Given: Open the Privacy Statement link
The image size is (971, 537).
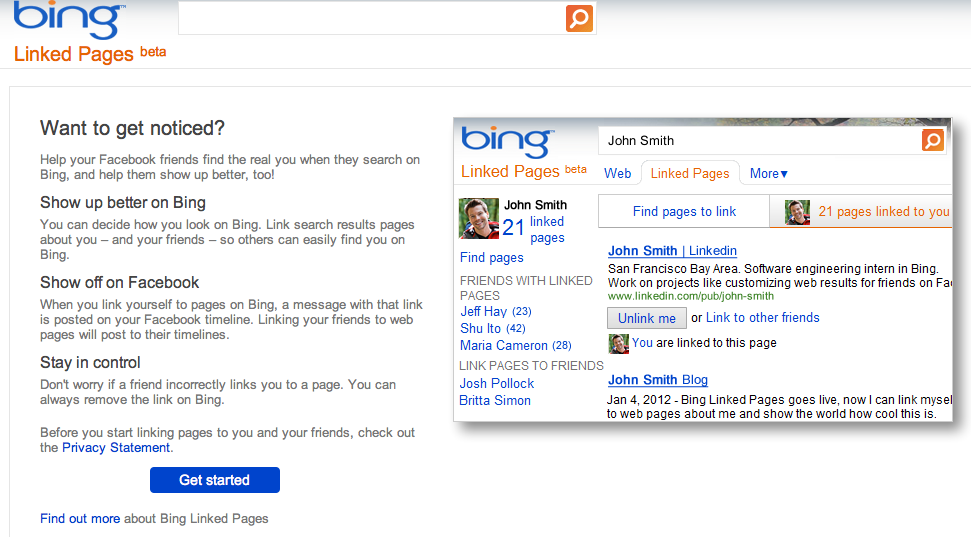Looking at the screenshot, I should point(116,448).
